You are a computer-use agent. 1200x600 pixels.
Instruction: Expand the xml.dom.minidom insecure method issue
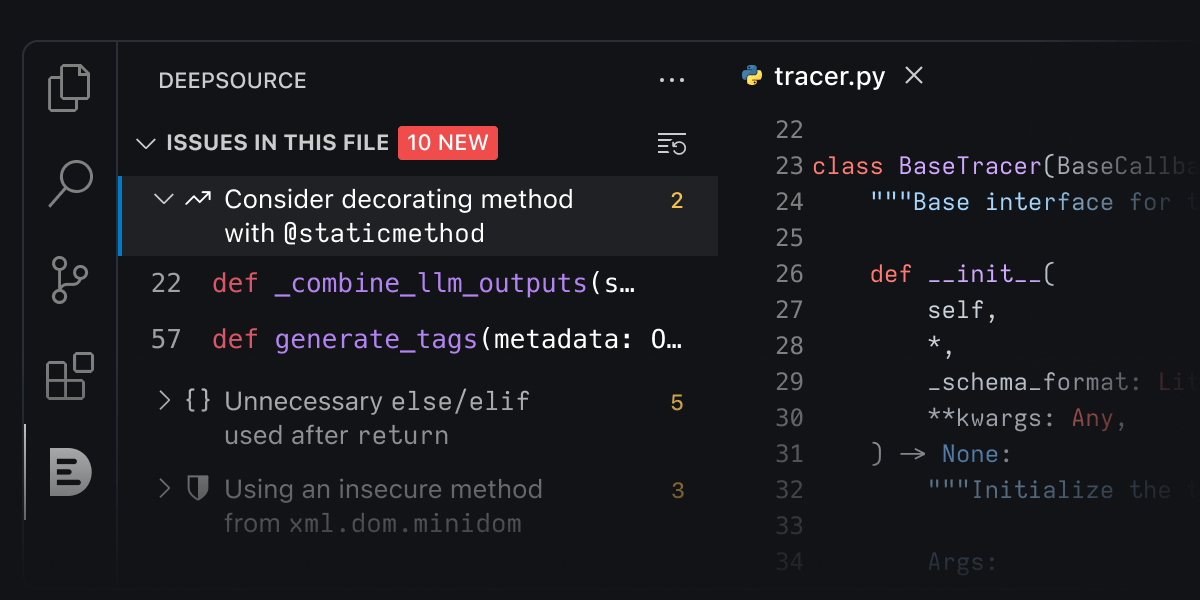pos(165,488)
